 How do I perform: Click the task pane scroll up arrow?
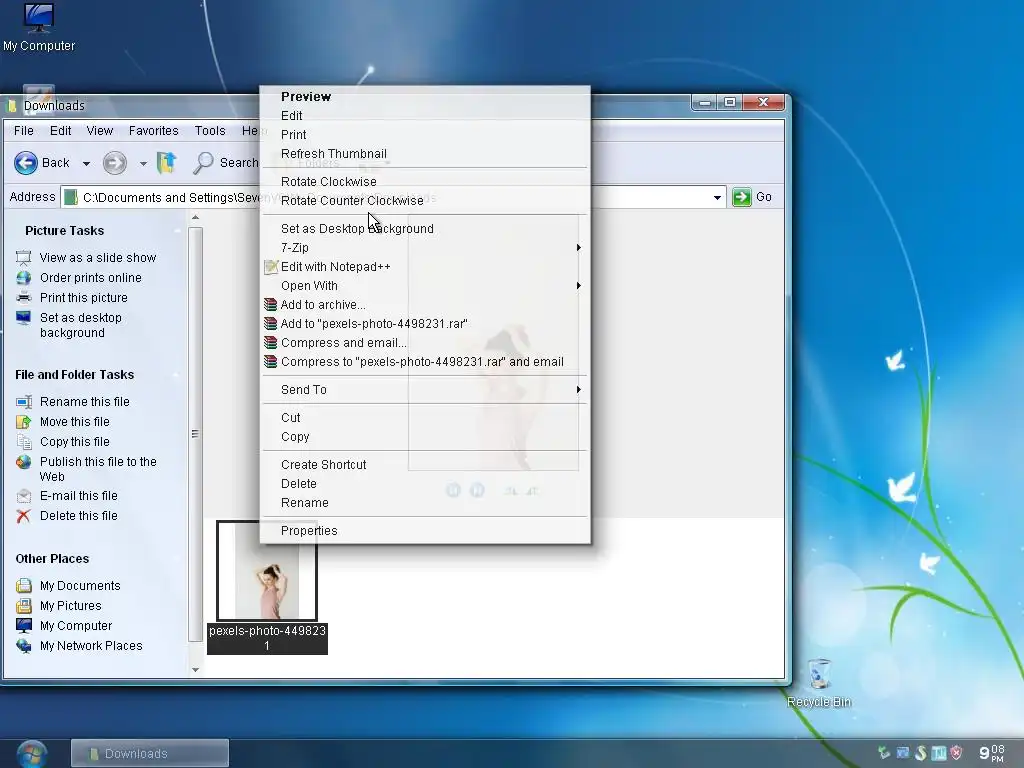pyautogui.click(x=195, y=217)
